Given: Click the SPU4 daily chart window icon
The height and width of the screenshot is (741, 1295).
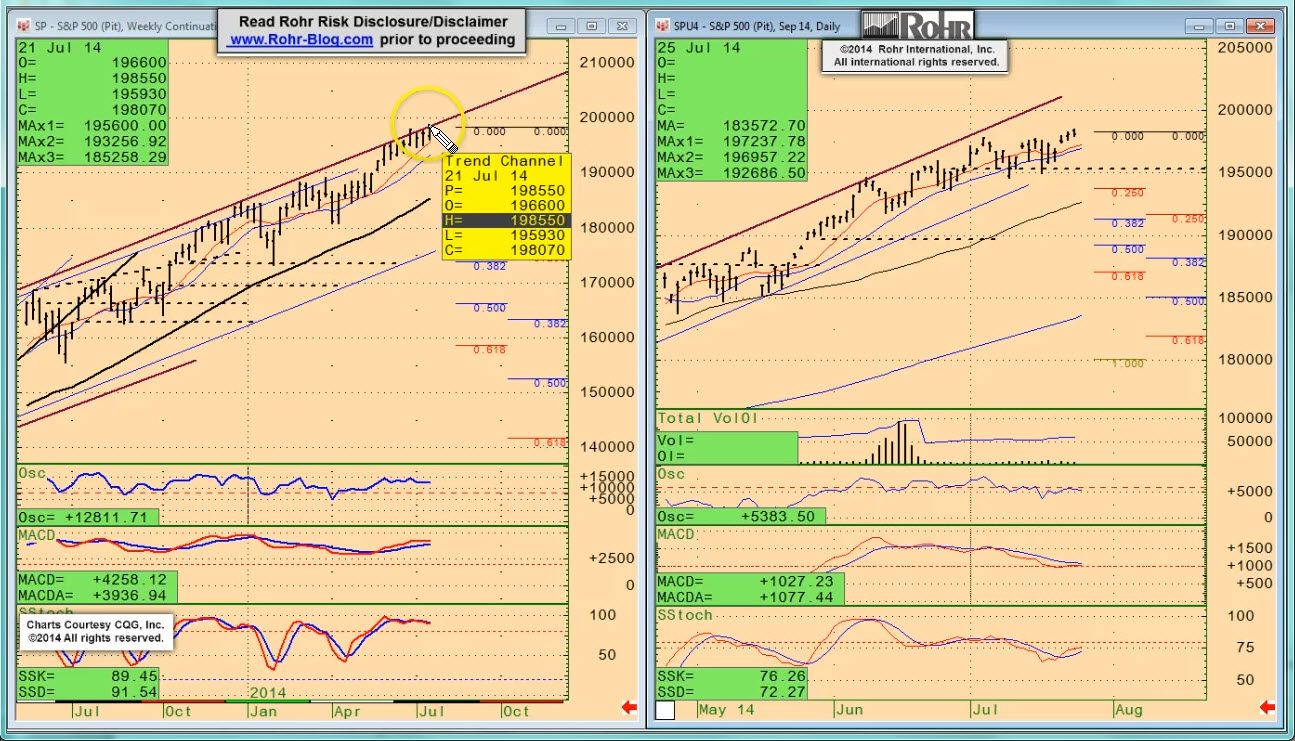Looking at the screenshot, I should tap(661, 26).
